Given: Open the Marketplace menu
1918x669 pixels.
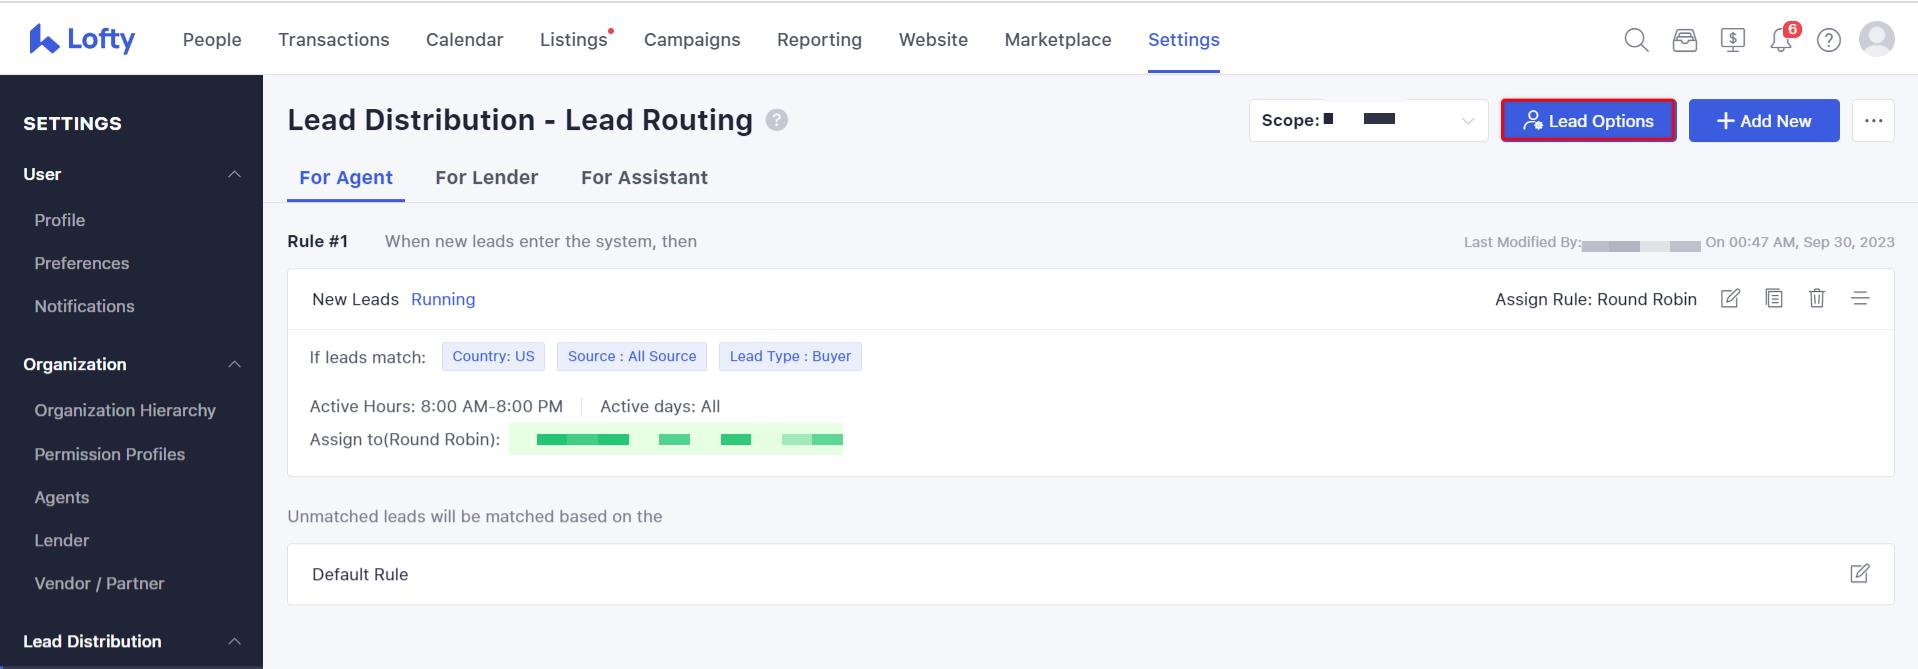Looking at the screenshot, I should click(x=1058, y=40).
